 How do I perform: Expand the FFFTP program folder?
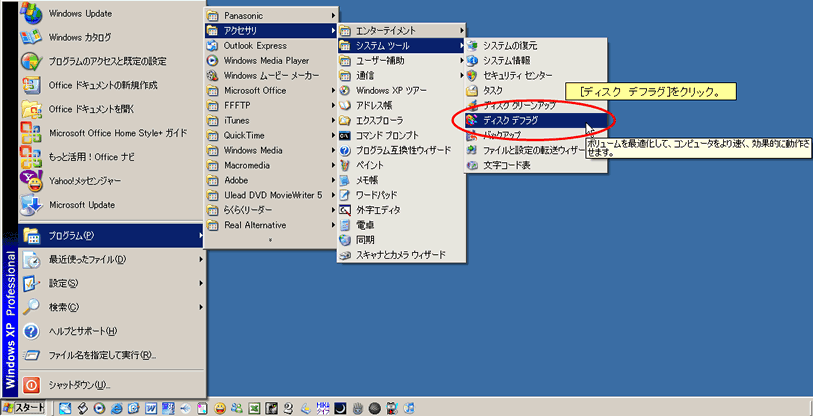click(271, 106)
